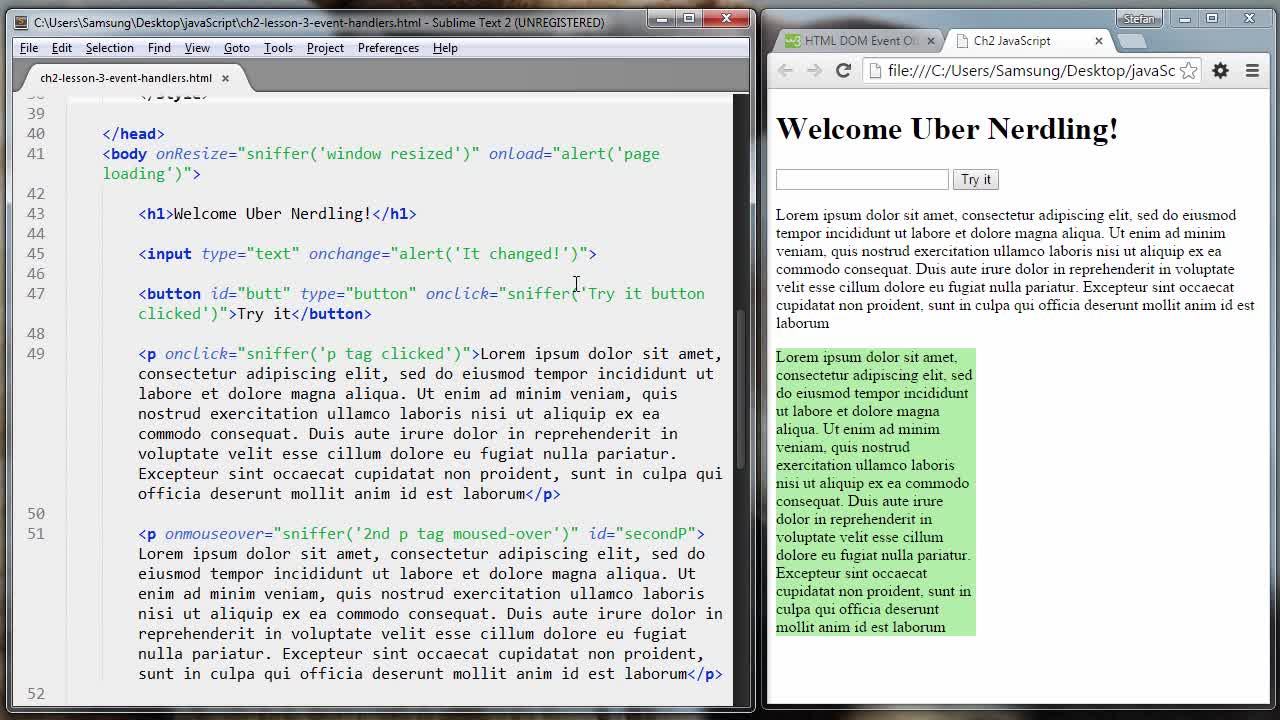The height and width of the screenshot is (720, 1280).
Task: Open the Tools menu
Action: [x=278, y=48]
